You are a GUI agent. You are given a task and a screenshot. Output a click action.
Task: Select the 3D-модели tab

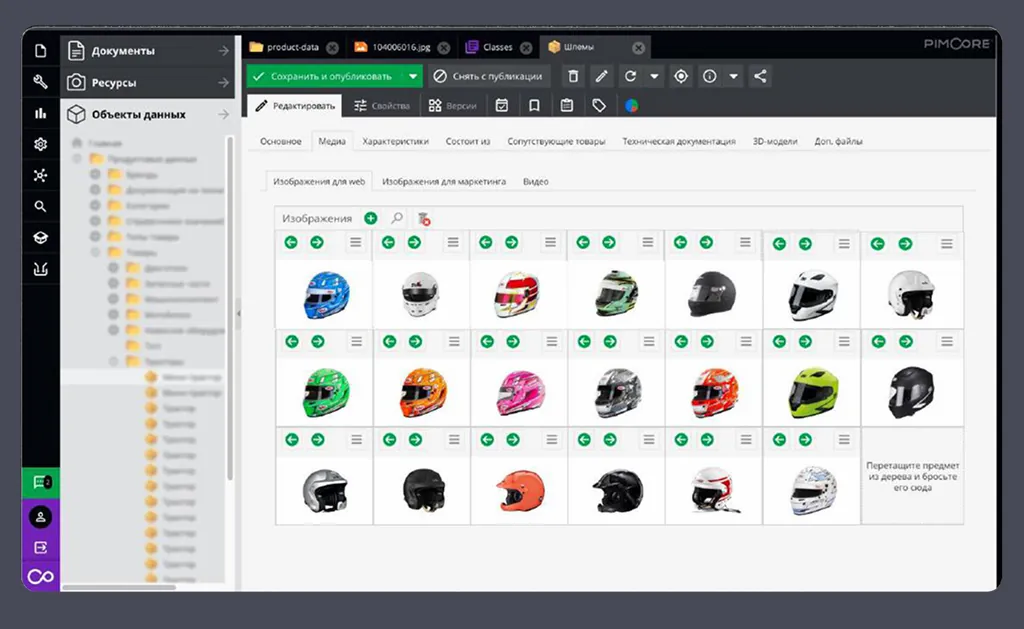pos(775,141)
